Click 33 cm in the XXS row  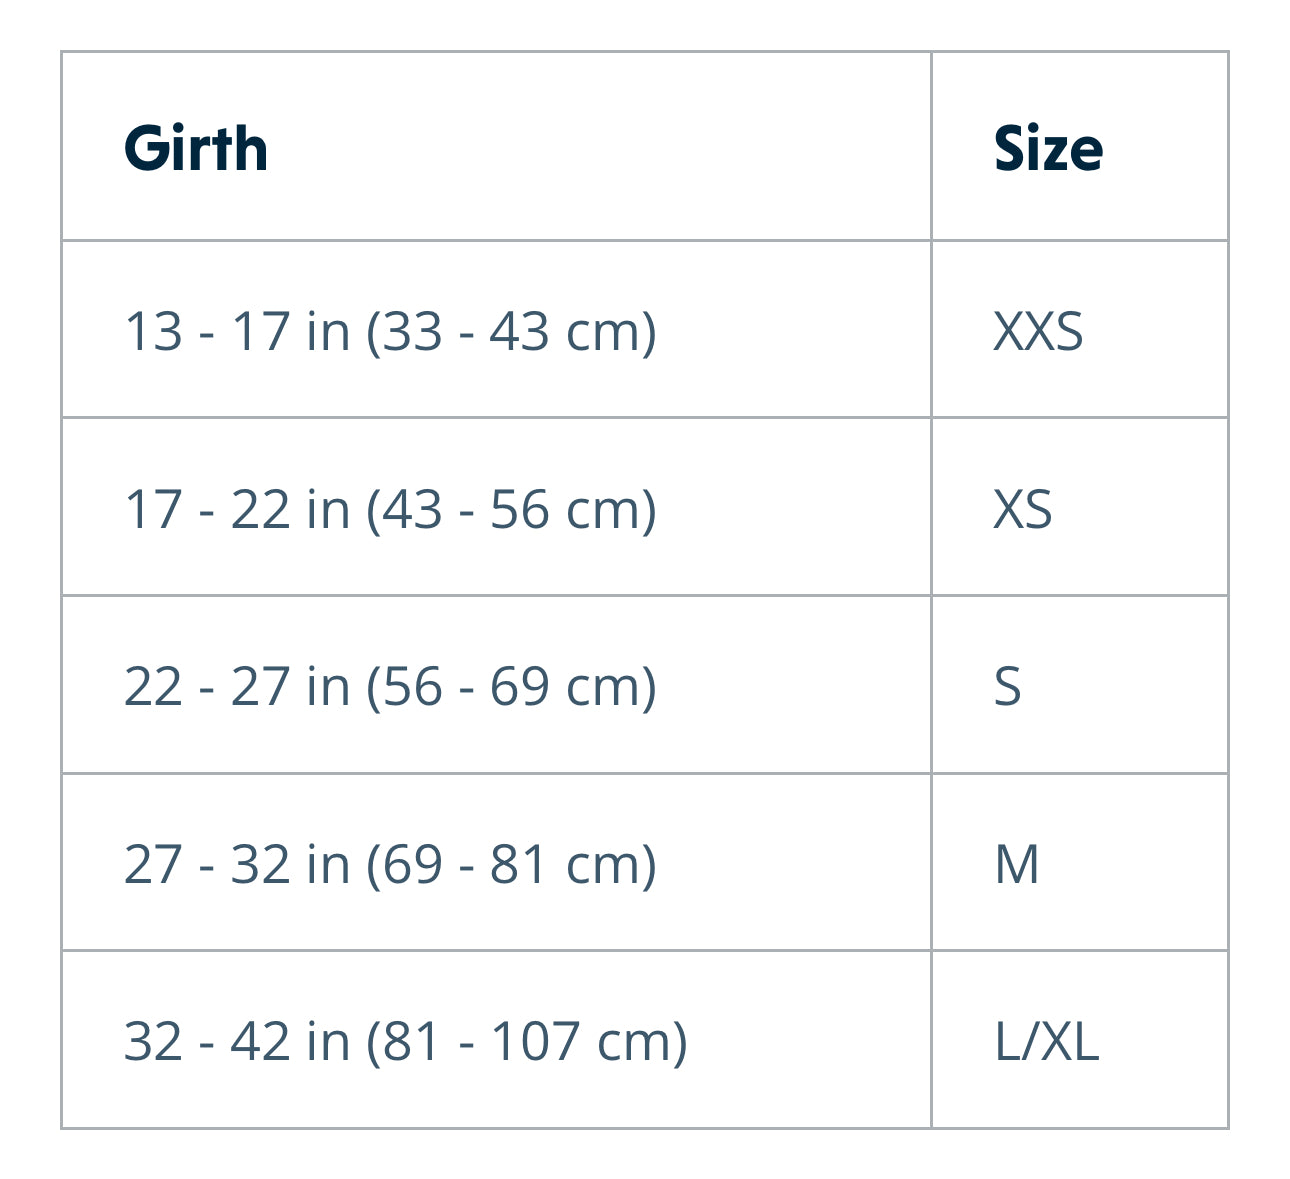(x=412, y=331)
